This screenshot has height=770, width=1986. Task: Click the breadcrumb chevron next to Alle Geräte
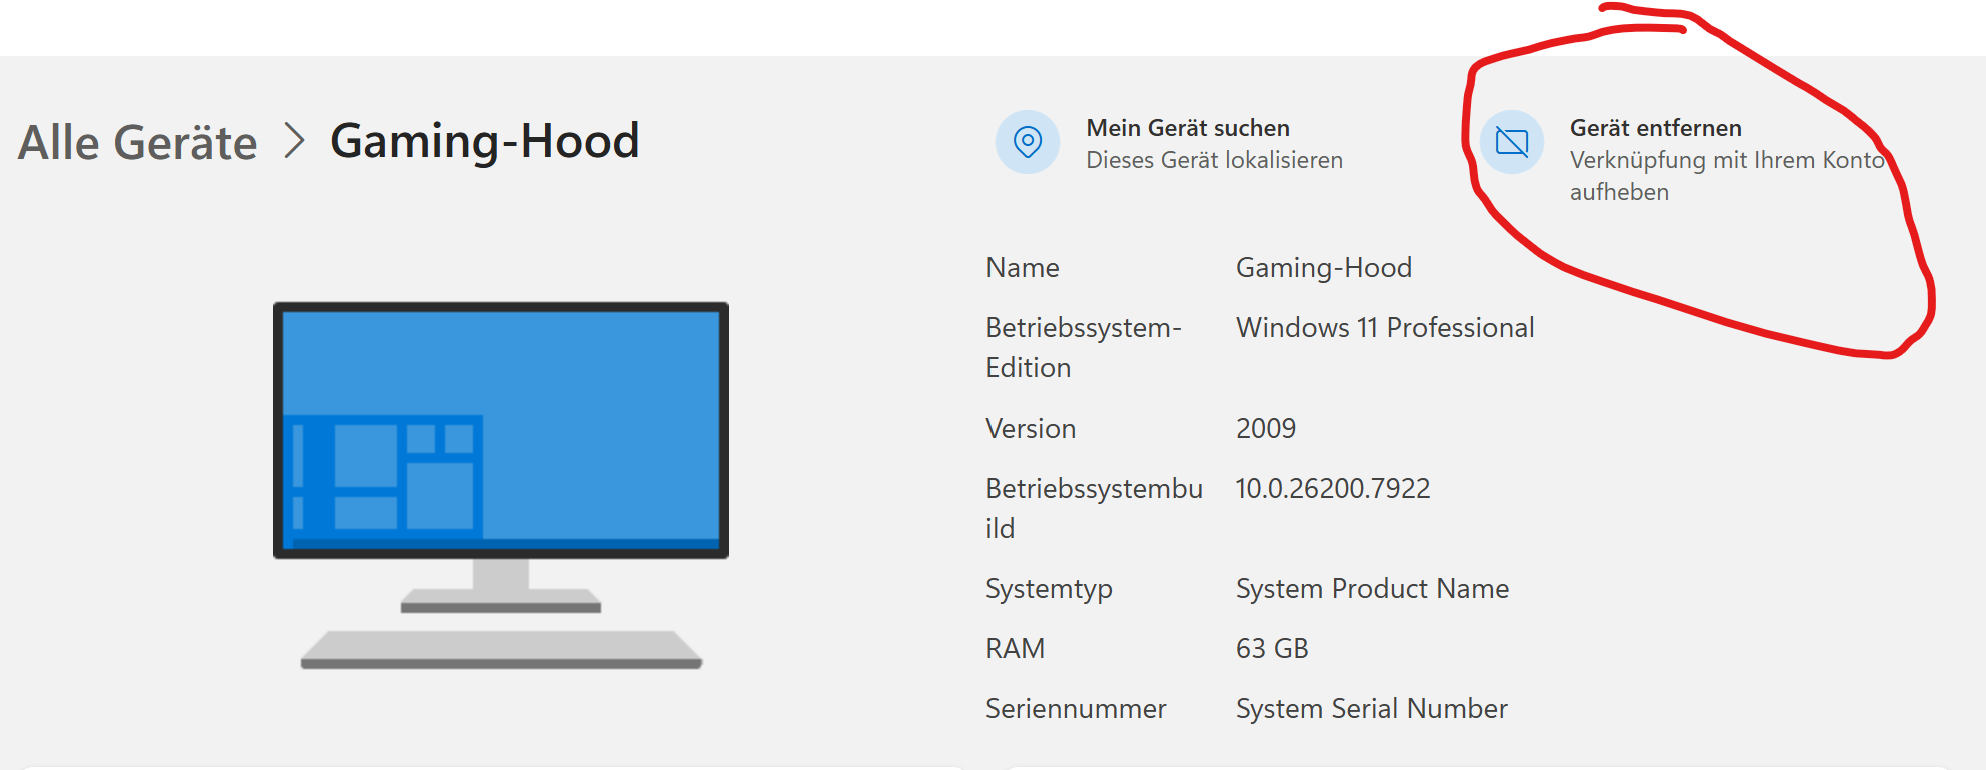[x=294, y=141]
